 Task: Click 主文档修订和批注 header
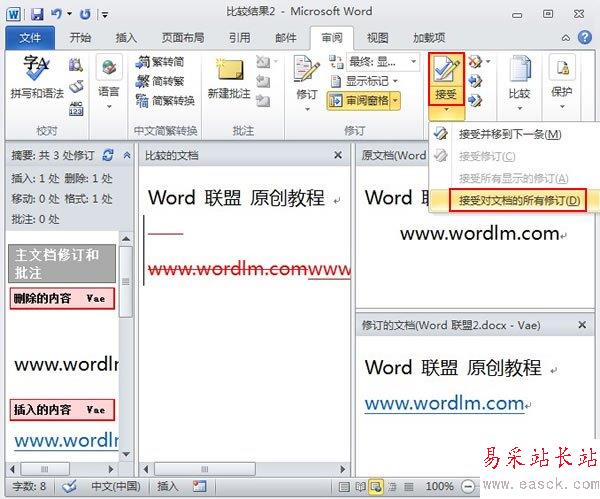tap(62, 264)
